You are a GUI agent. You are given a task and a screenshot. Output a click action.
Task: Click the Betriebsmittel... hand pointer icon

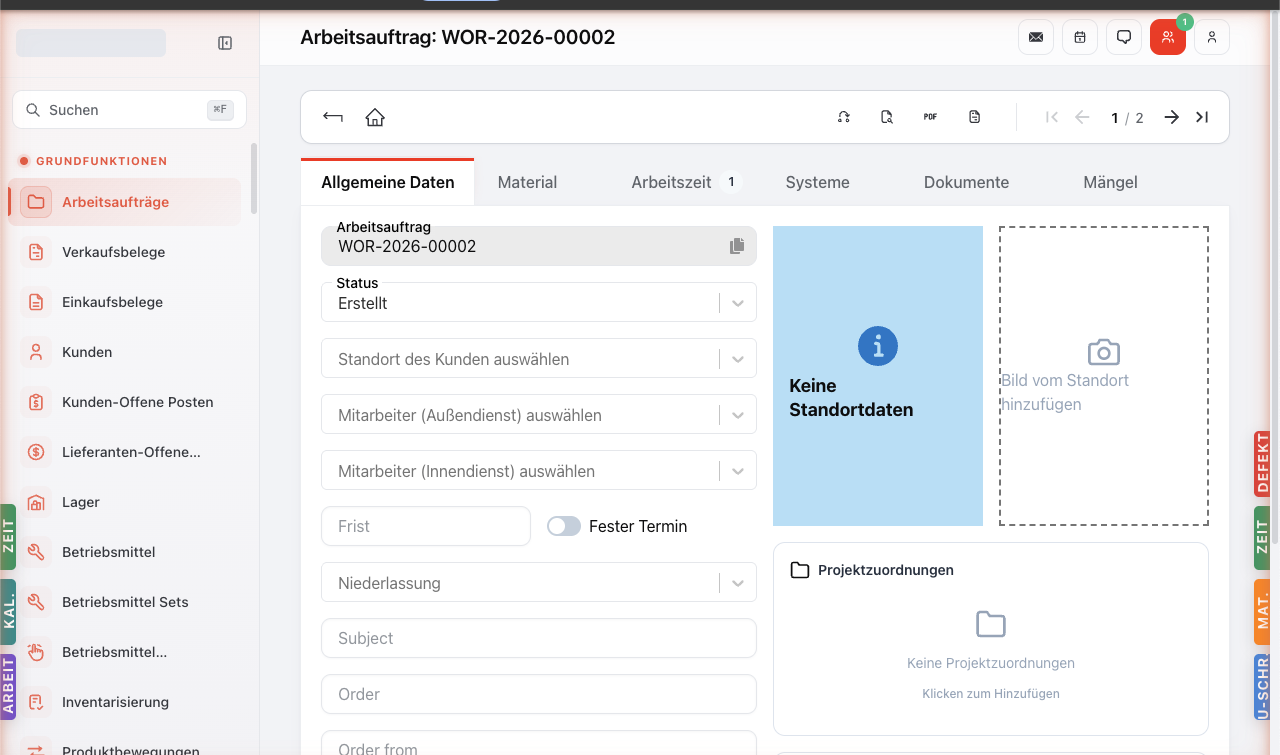(x=36, y=652)
